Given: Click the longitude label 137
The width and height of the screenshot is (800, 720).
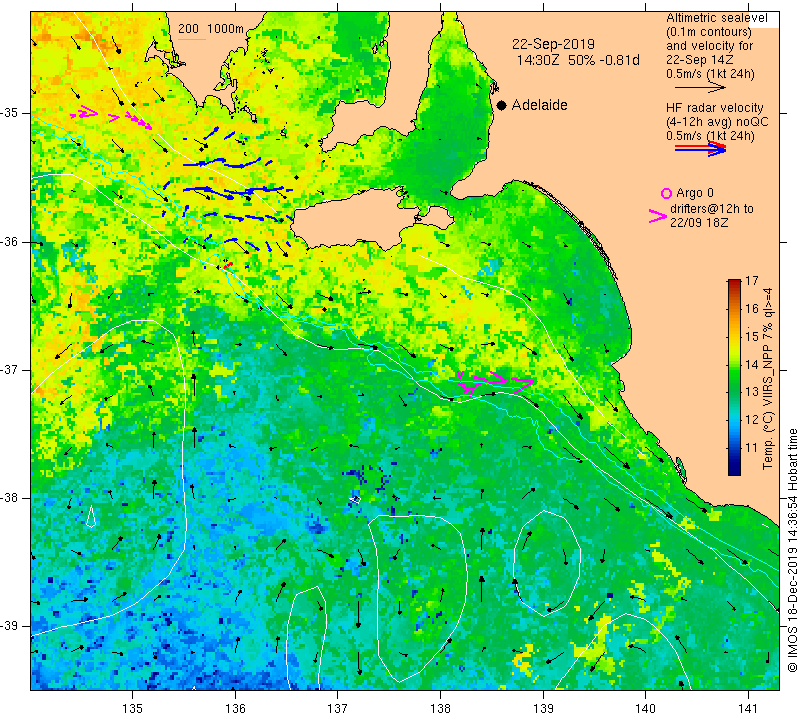Looking at the screenshot, I should [338, 708].
